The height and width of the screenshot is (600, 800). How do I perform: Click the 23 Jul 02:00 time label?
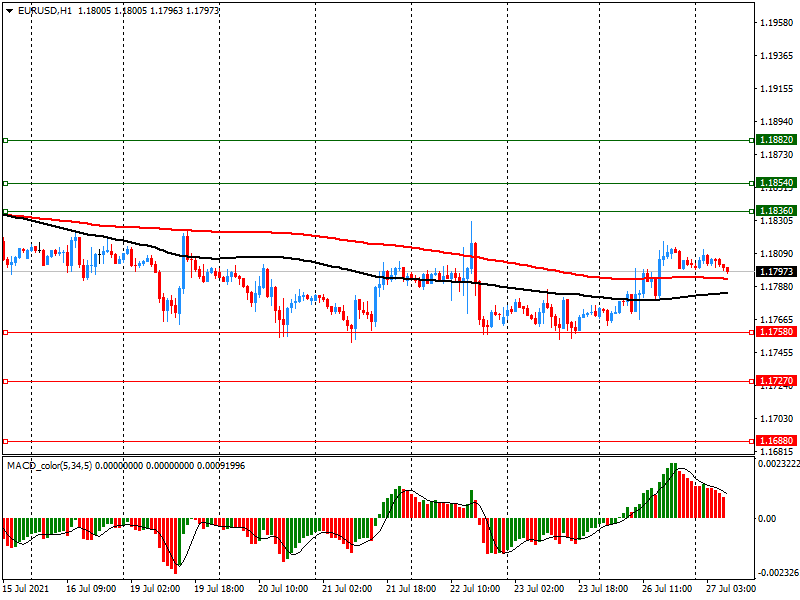539,589
